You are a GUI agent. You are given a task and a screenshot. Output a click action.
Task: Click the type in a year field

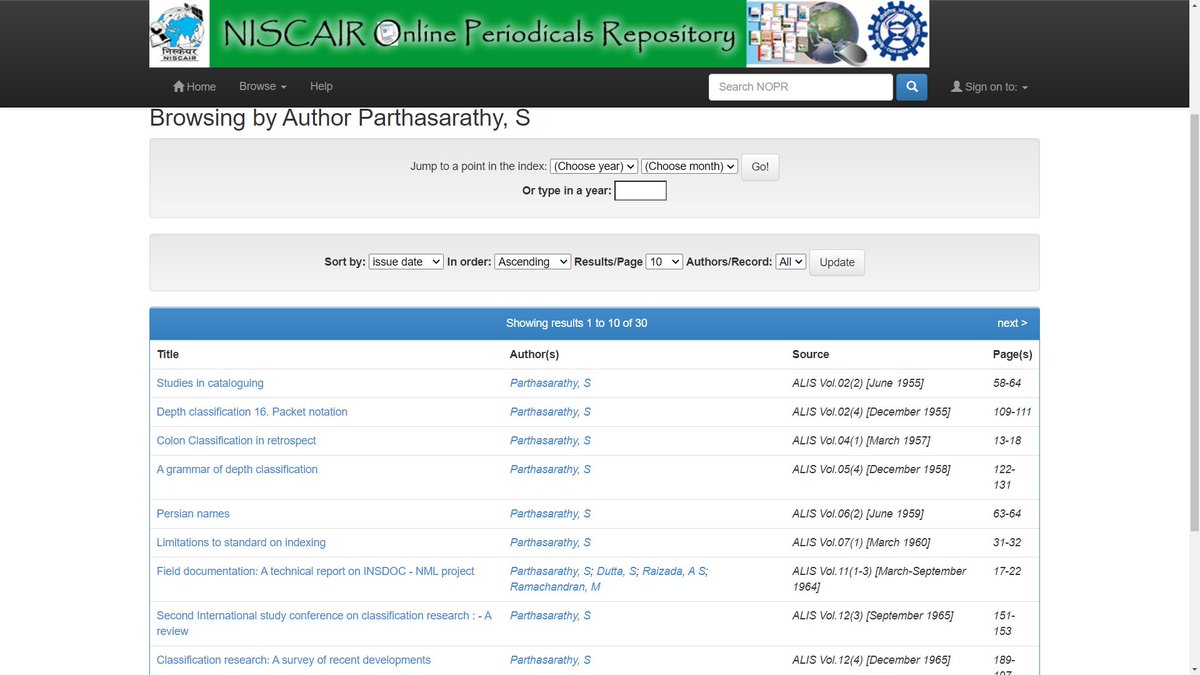point(640,191)
